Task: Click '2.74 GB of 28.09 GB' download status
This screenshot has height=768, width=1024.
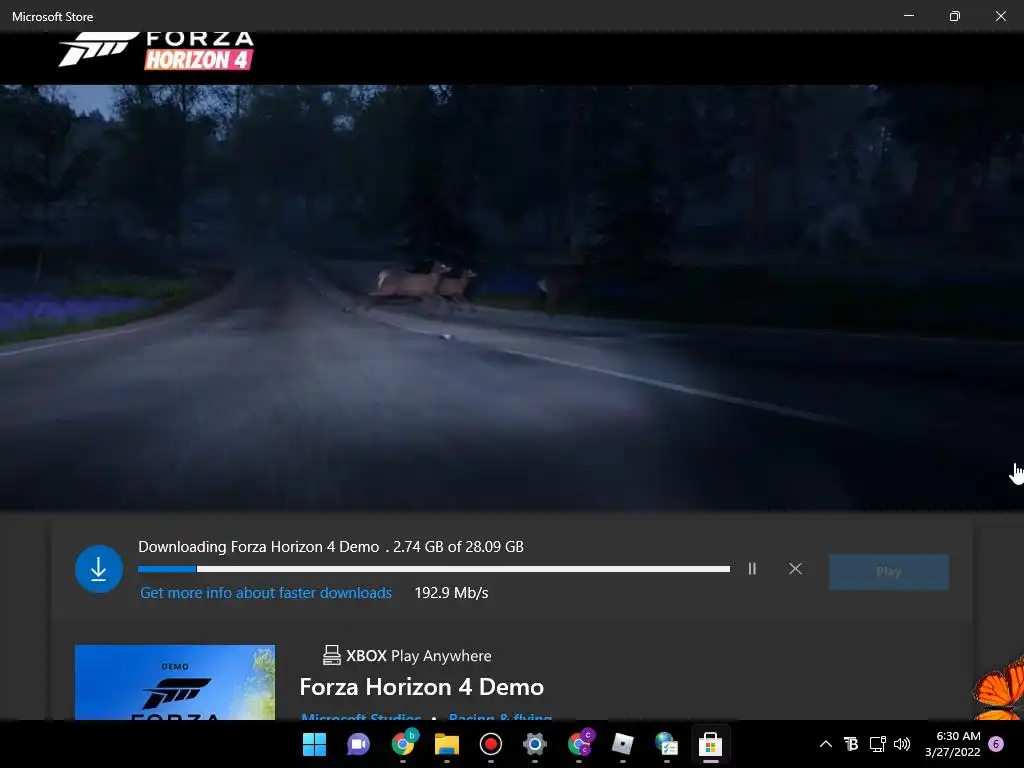Action: (458, 547)
